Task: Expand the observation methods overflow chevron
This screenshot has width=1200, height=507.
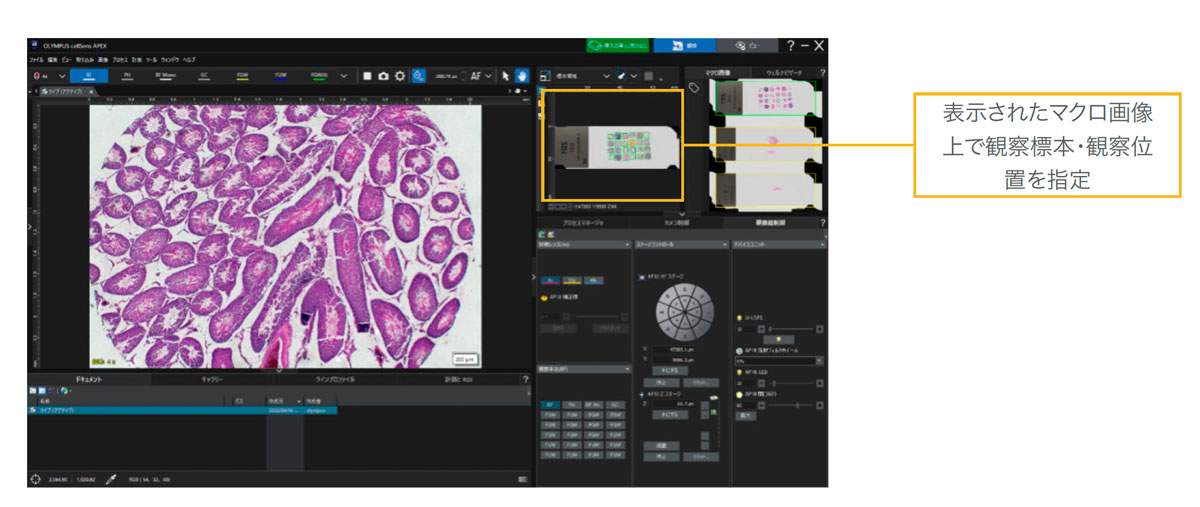Action: [345, 75]
